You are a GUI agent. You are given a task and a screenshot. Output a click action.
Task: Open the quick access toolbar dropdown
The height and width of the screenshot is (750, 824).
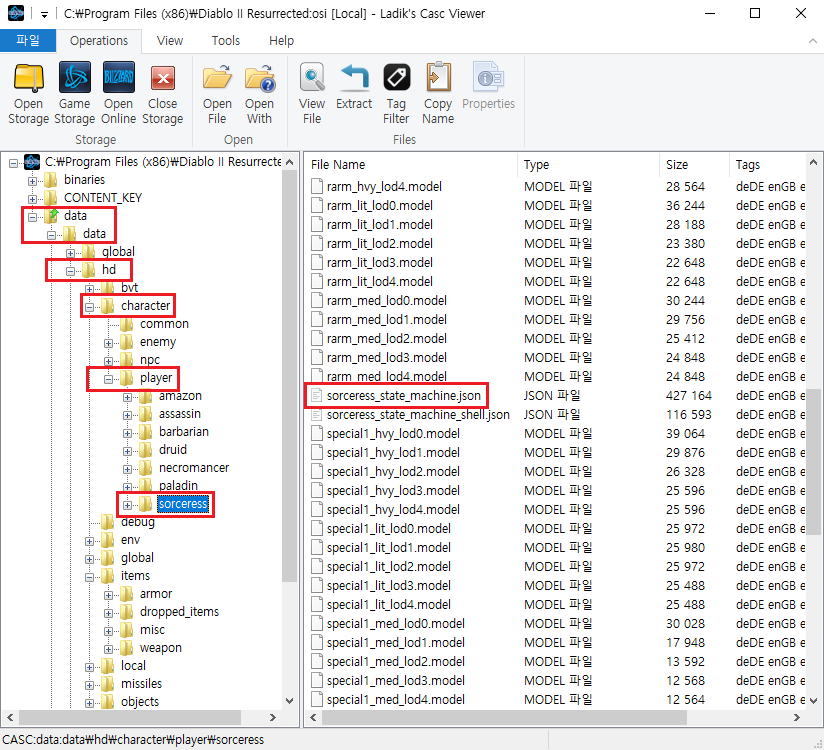(x=45, y=14)
